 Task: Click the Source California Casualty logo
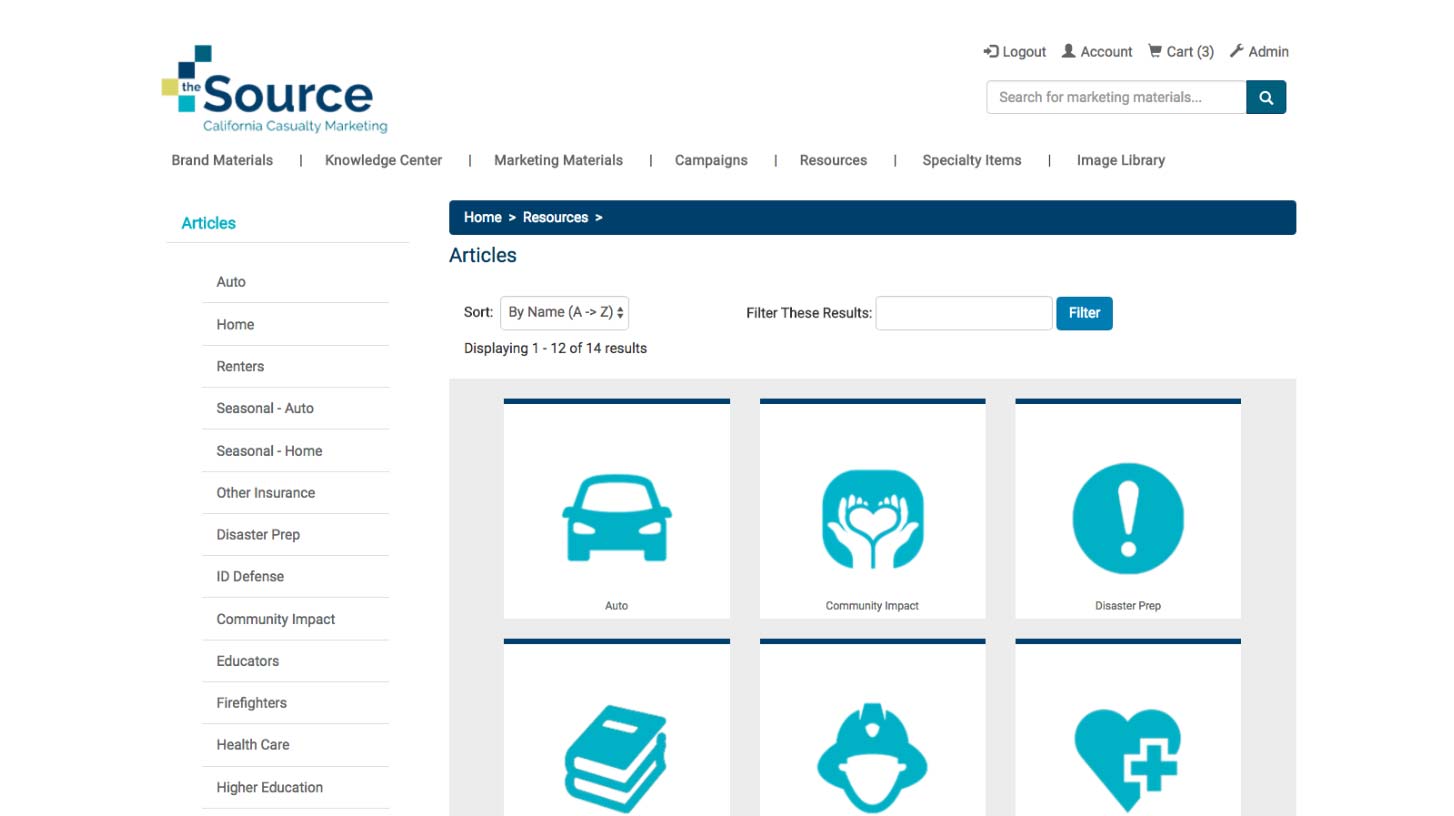pos(274,89)
